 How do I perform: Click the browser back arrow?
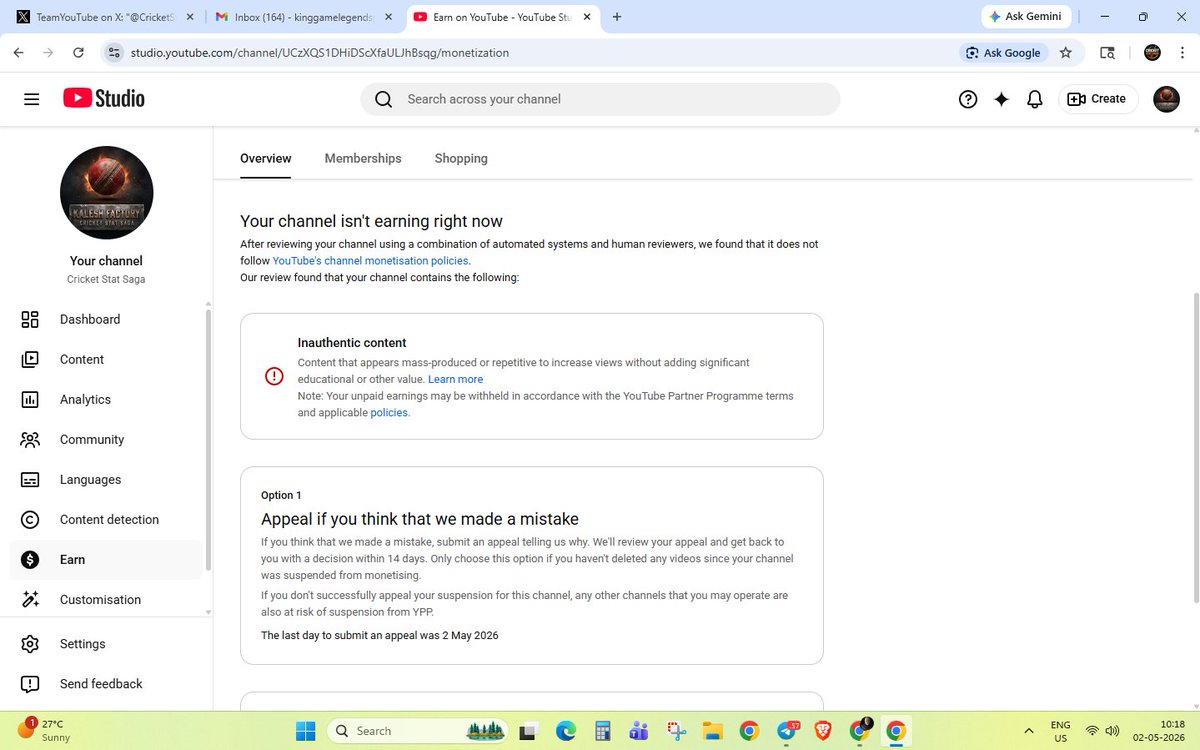point(18,52)
